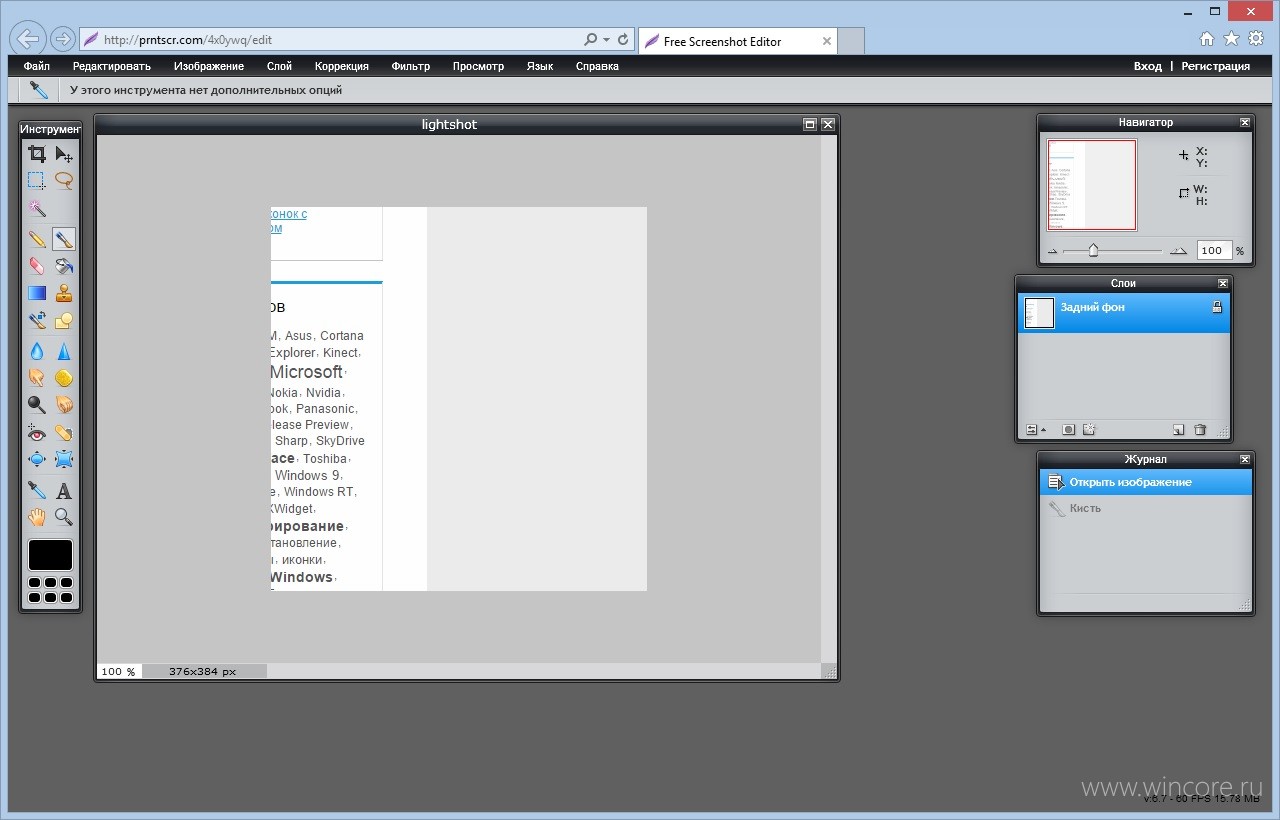Click the navigator zoom percent field
This screenshot has height=820, width=1280.
(x=1213, y=251)
